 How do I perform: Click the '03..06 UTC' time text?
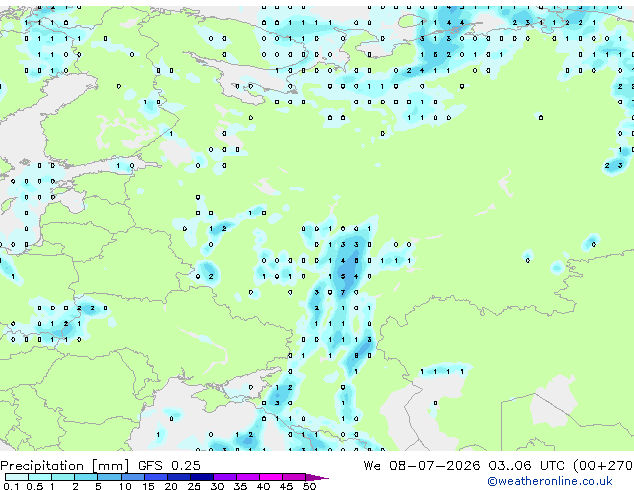tap(526, 465)
